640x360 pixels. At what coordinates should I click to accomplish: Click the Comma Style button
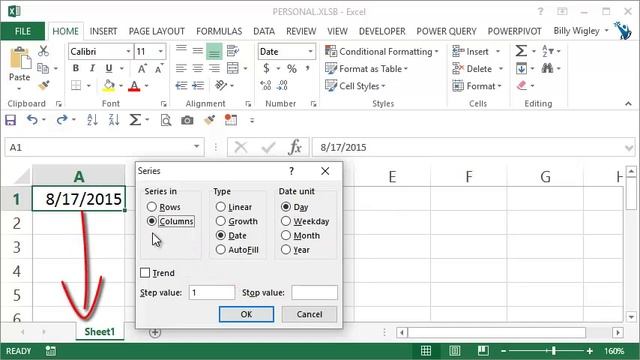[307, 68]
